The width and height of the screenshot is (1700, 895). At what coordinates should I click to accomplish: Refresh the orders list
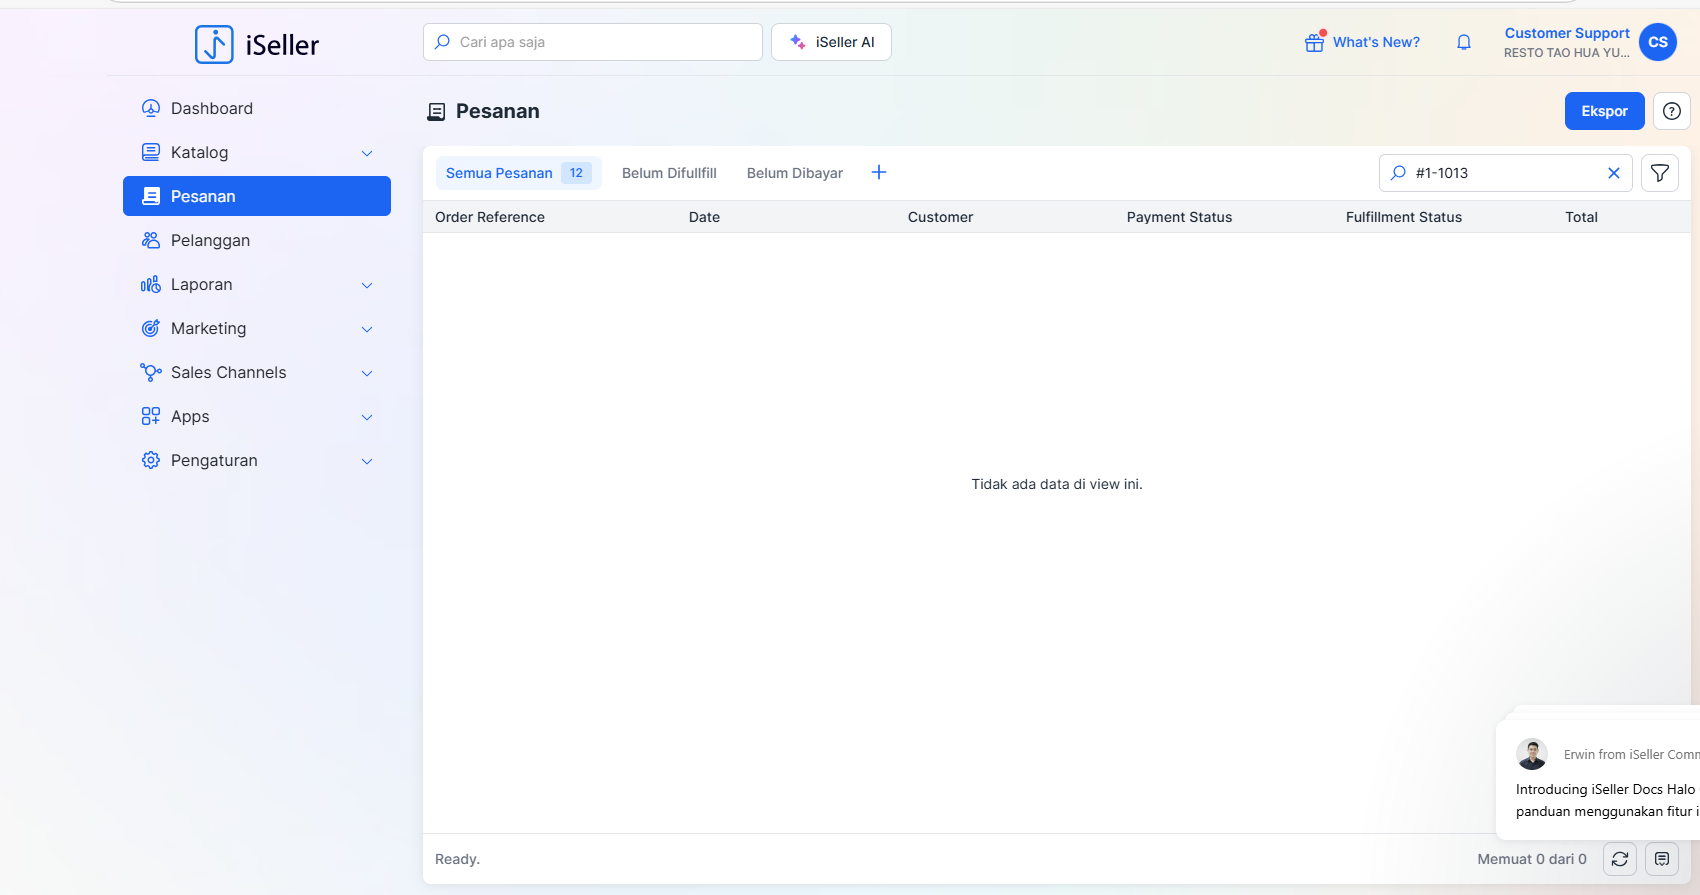tap(1620, 859)
